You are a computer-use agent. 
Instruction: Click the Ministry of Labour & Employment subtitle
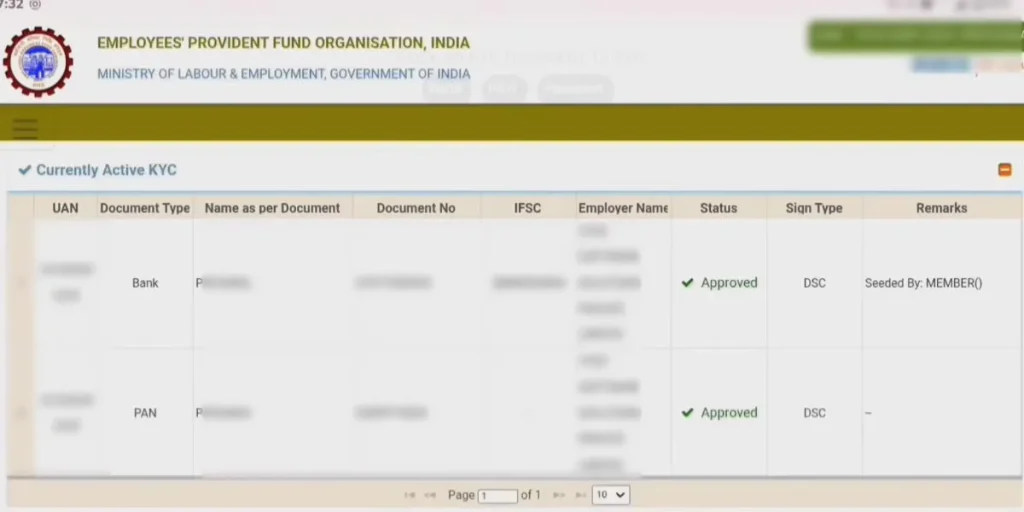click(x=283, y=74)
